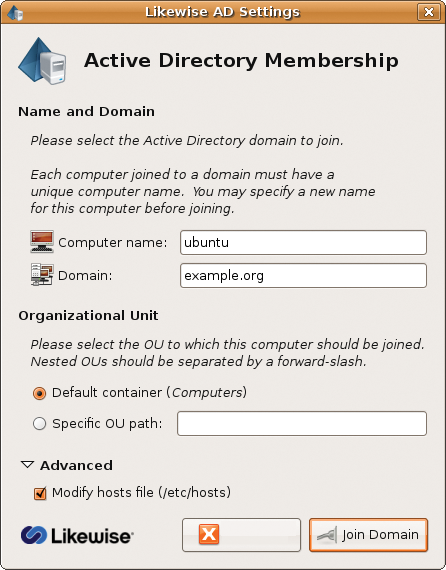Click the Active Directory Membership heading
This screenshot has width=446, height=570.
click(241, 60)
